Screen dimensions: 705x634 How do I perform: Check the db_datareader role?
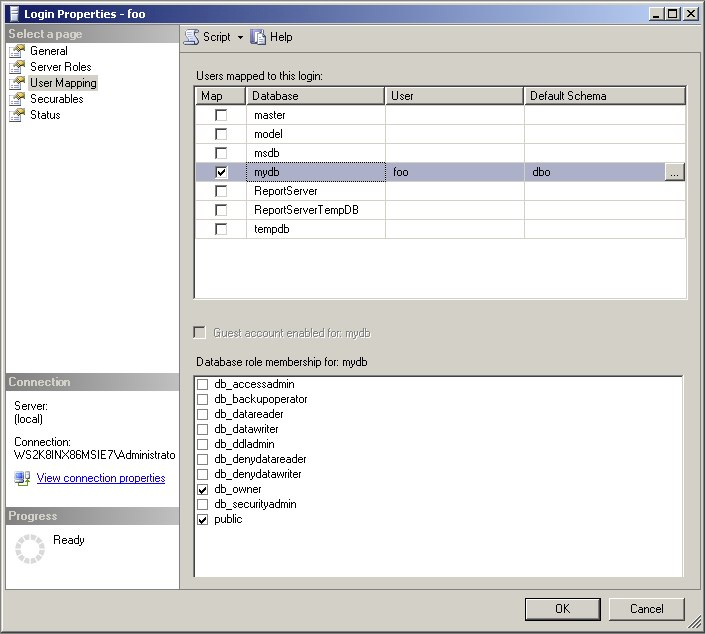click(x=203, y=415)
